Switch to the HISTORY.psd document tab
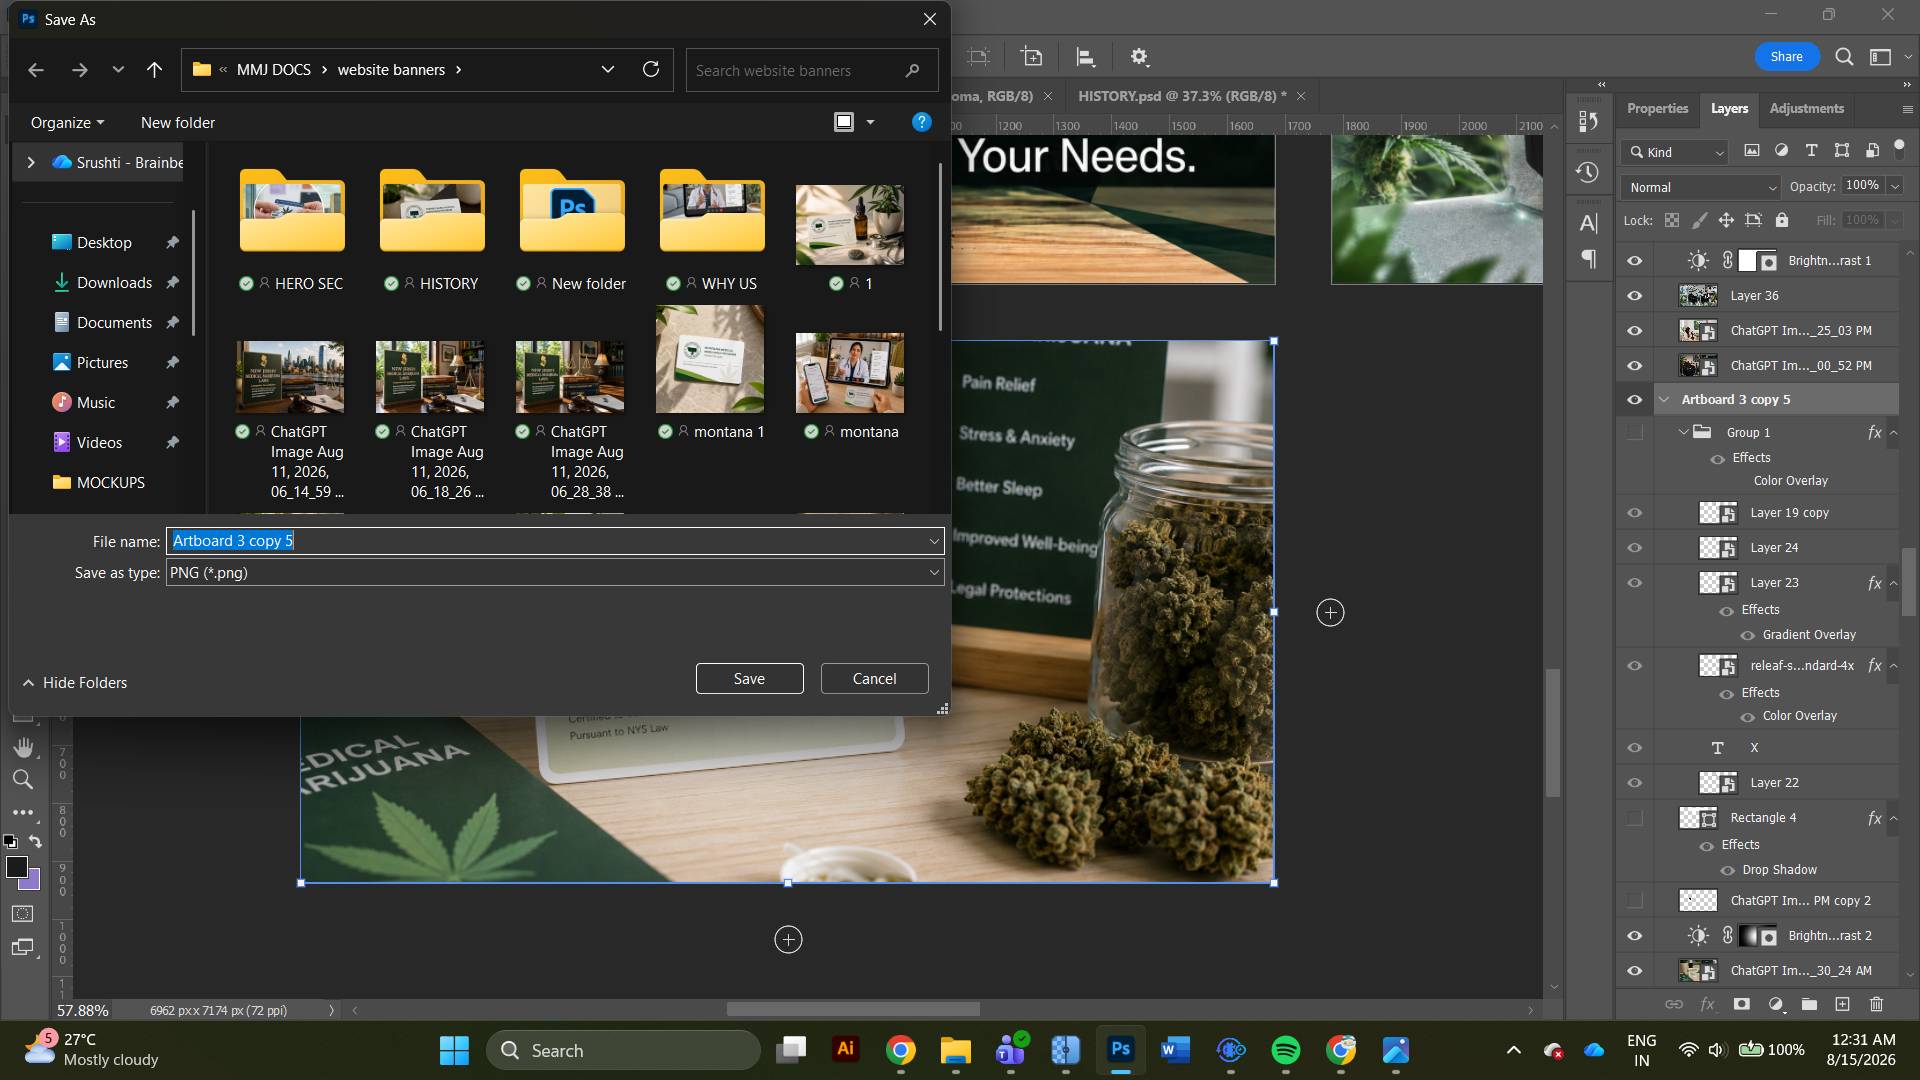This screenshot has height=1080, width=1920. pos(1182,96)
